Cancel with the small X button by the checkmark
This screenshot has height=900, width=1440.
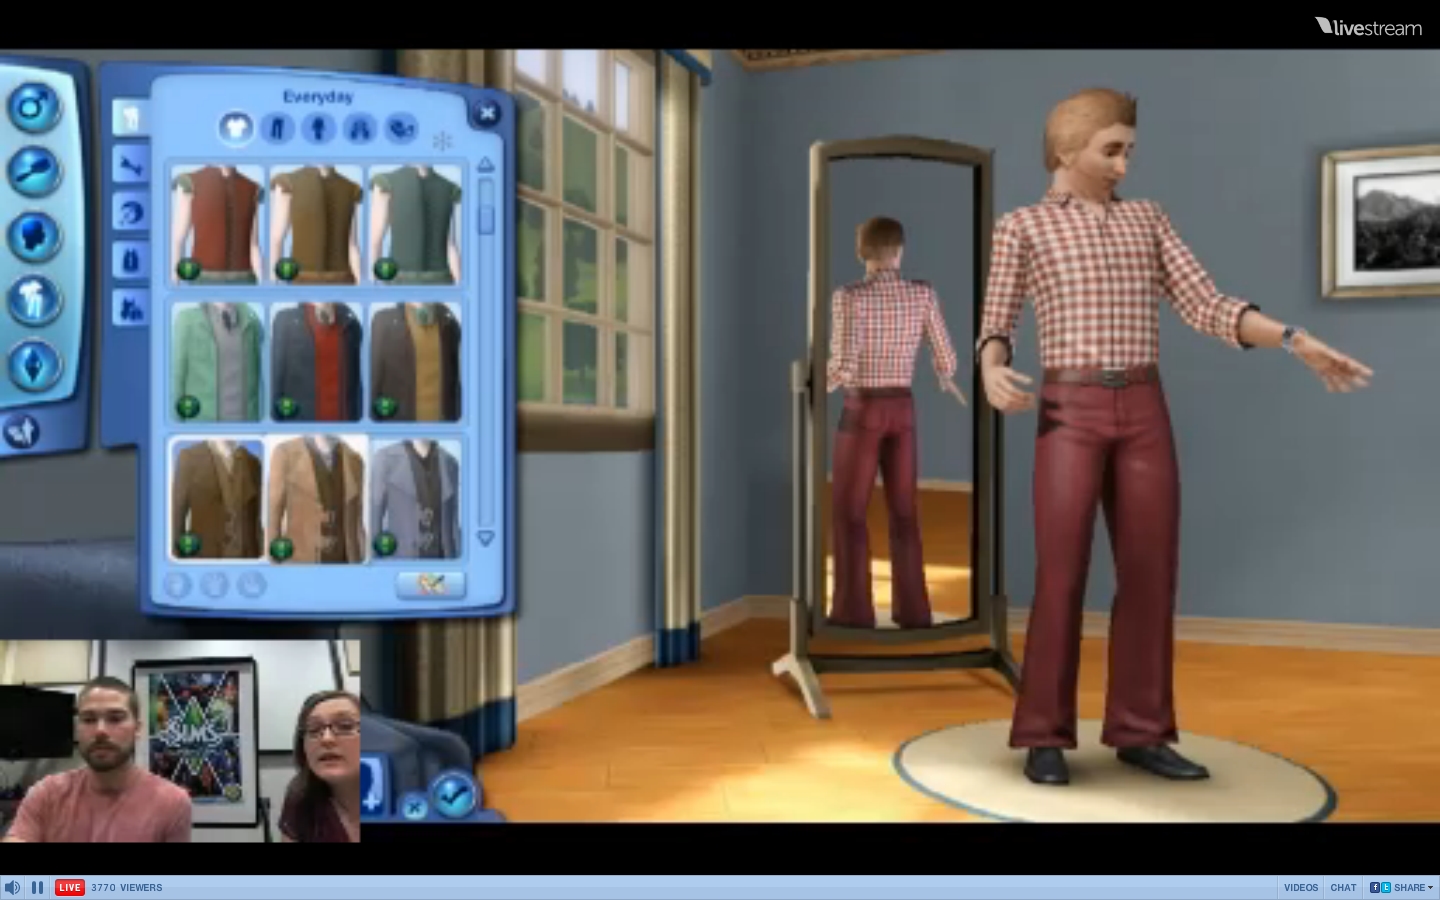coord(414,805)
